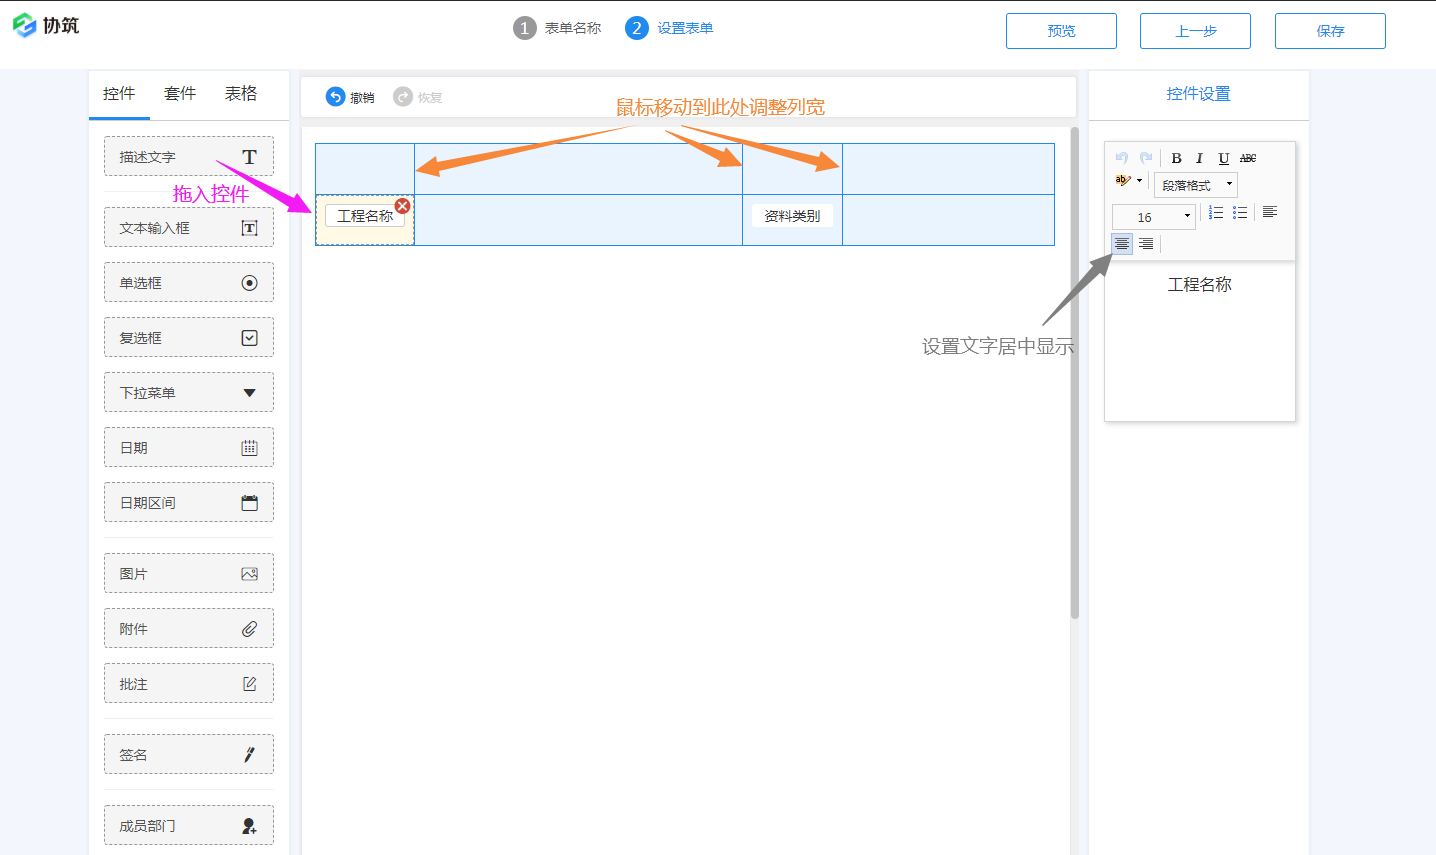The width and height of the screenshot is (1436, 855).
Task: Click the 保存 save button
Action: coord(1330,31)
